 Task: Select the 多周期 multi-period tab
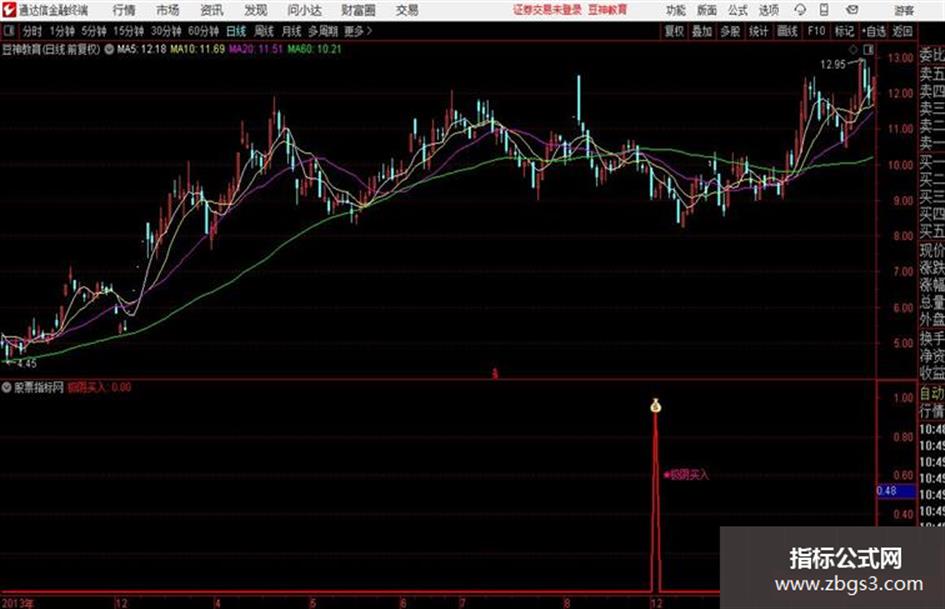(323, 31)
